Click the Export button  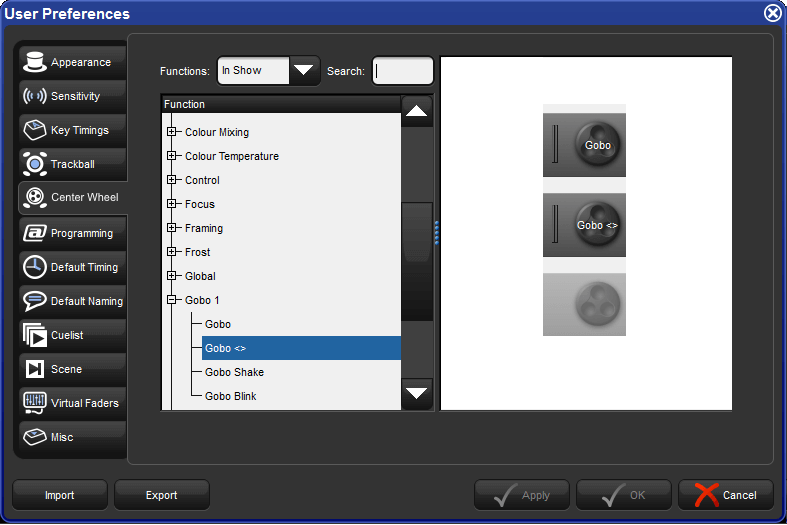162,495
